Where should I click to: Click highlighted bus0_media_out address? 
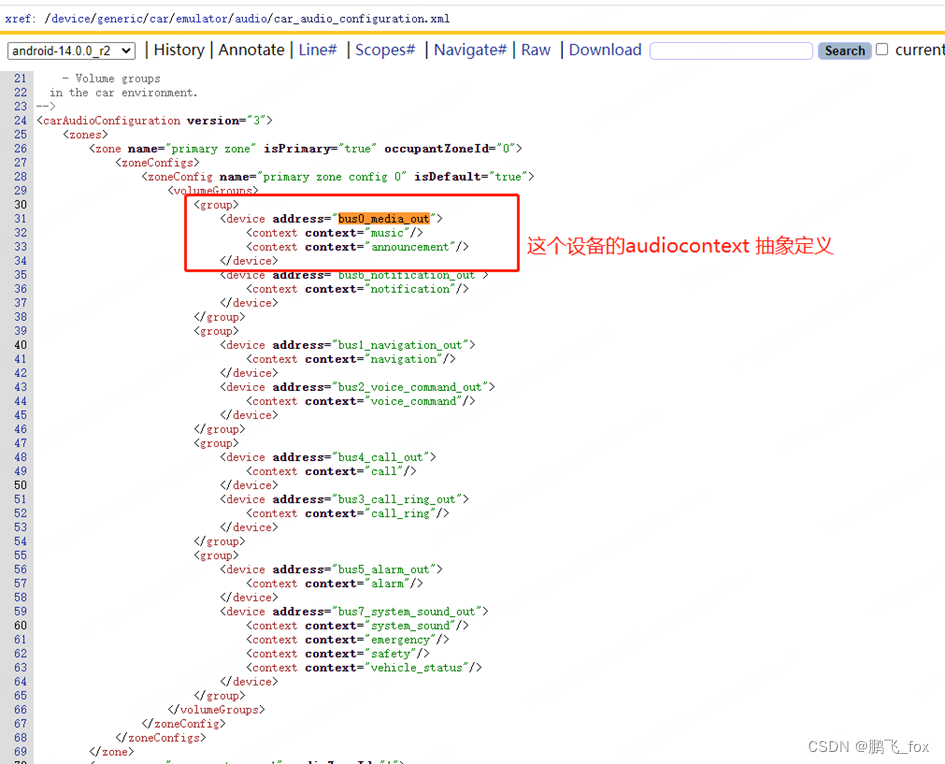pyautogui.click(x=384, y=219)
